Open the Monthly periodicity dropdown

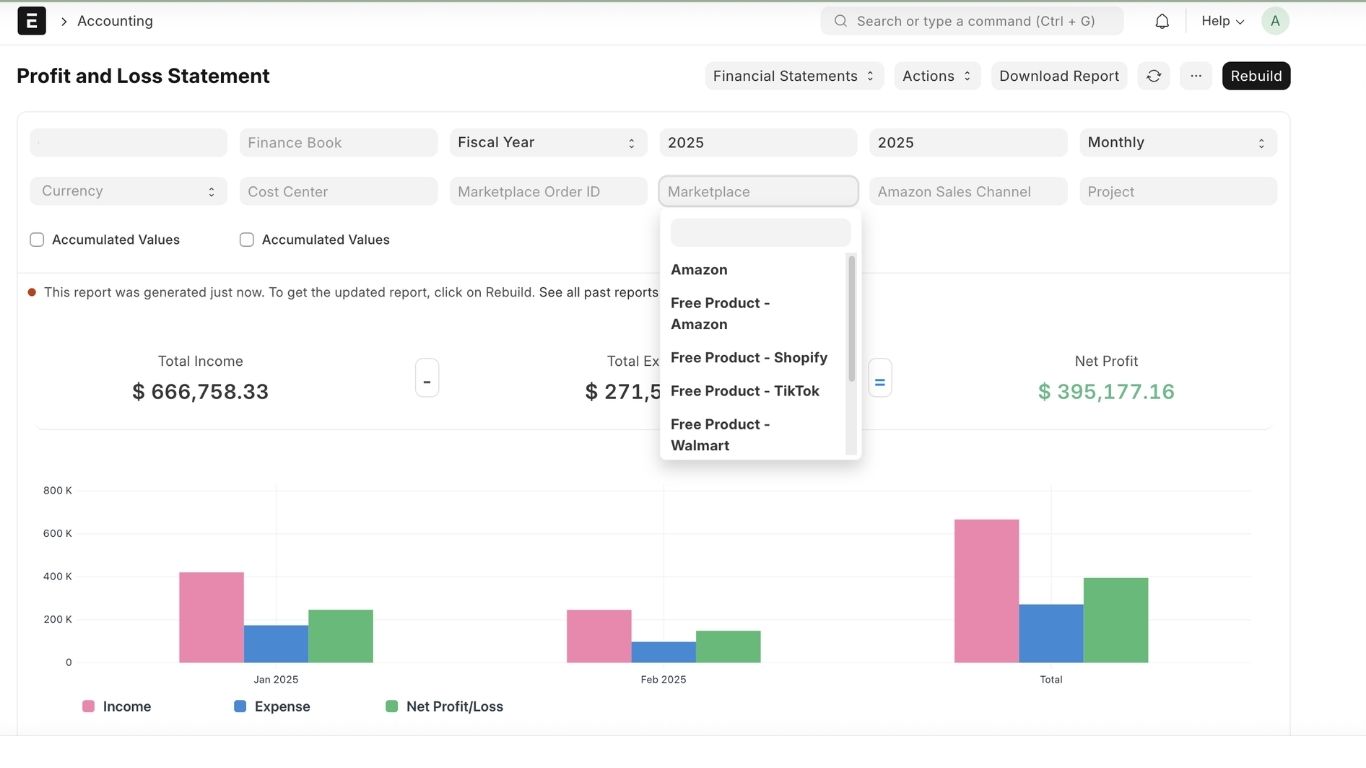pyautogui.click(x=1177, y=142)
